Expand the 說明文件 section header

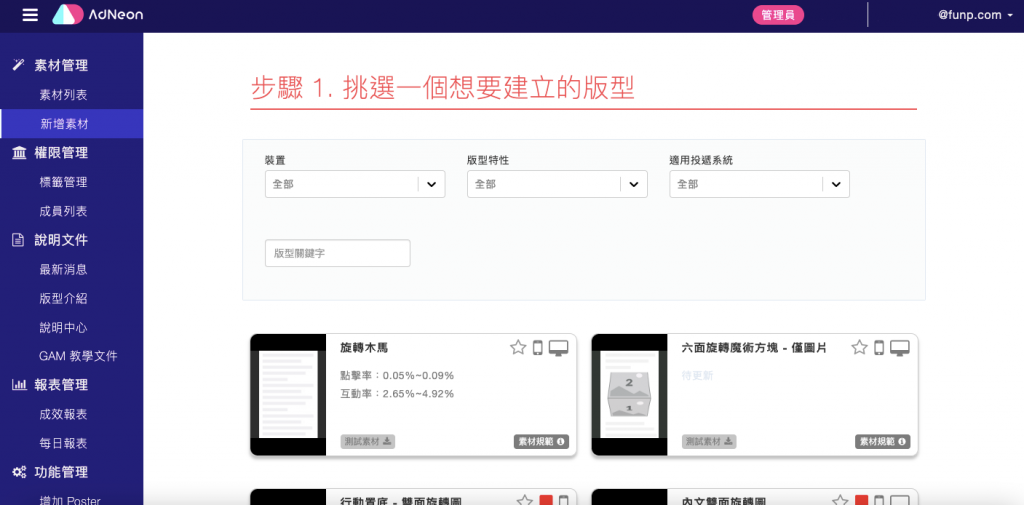tap(61, 240)
